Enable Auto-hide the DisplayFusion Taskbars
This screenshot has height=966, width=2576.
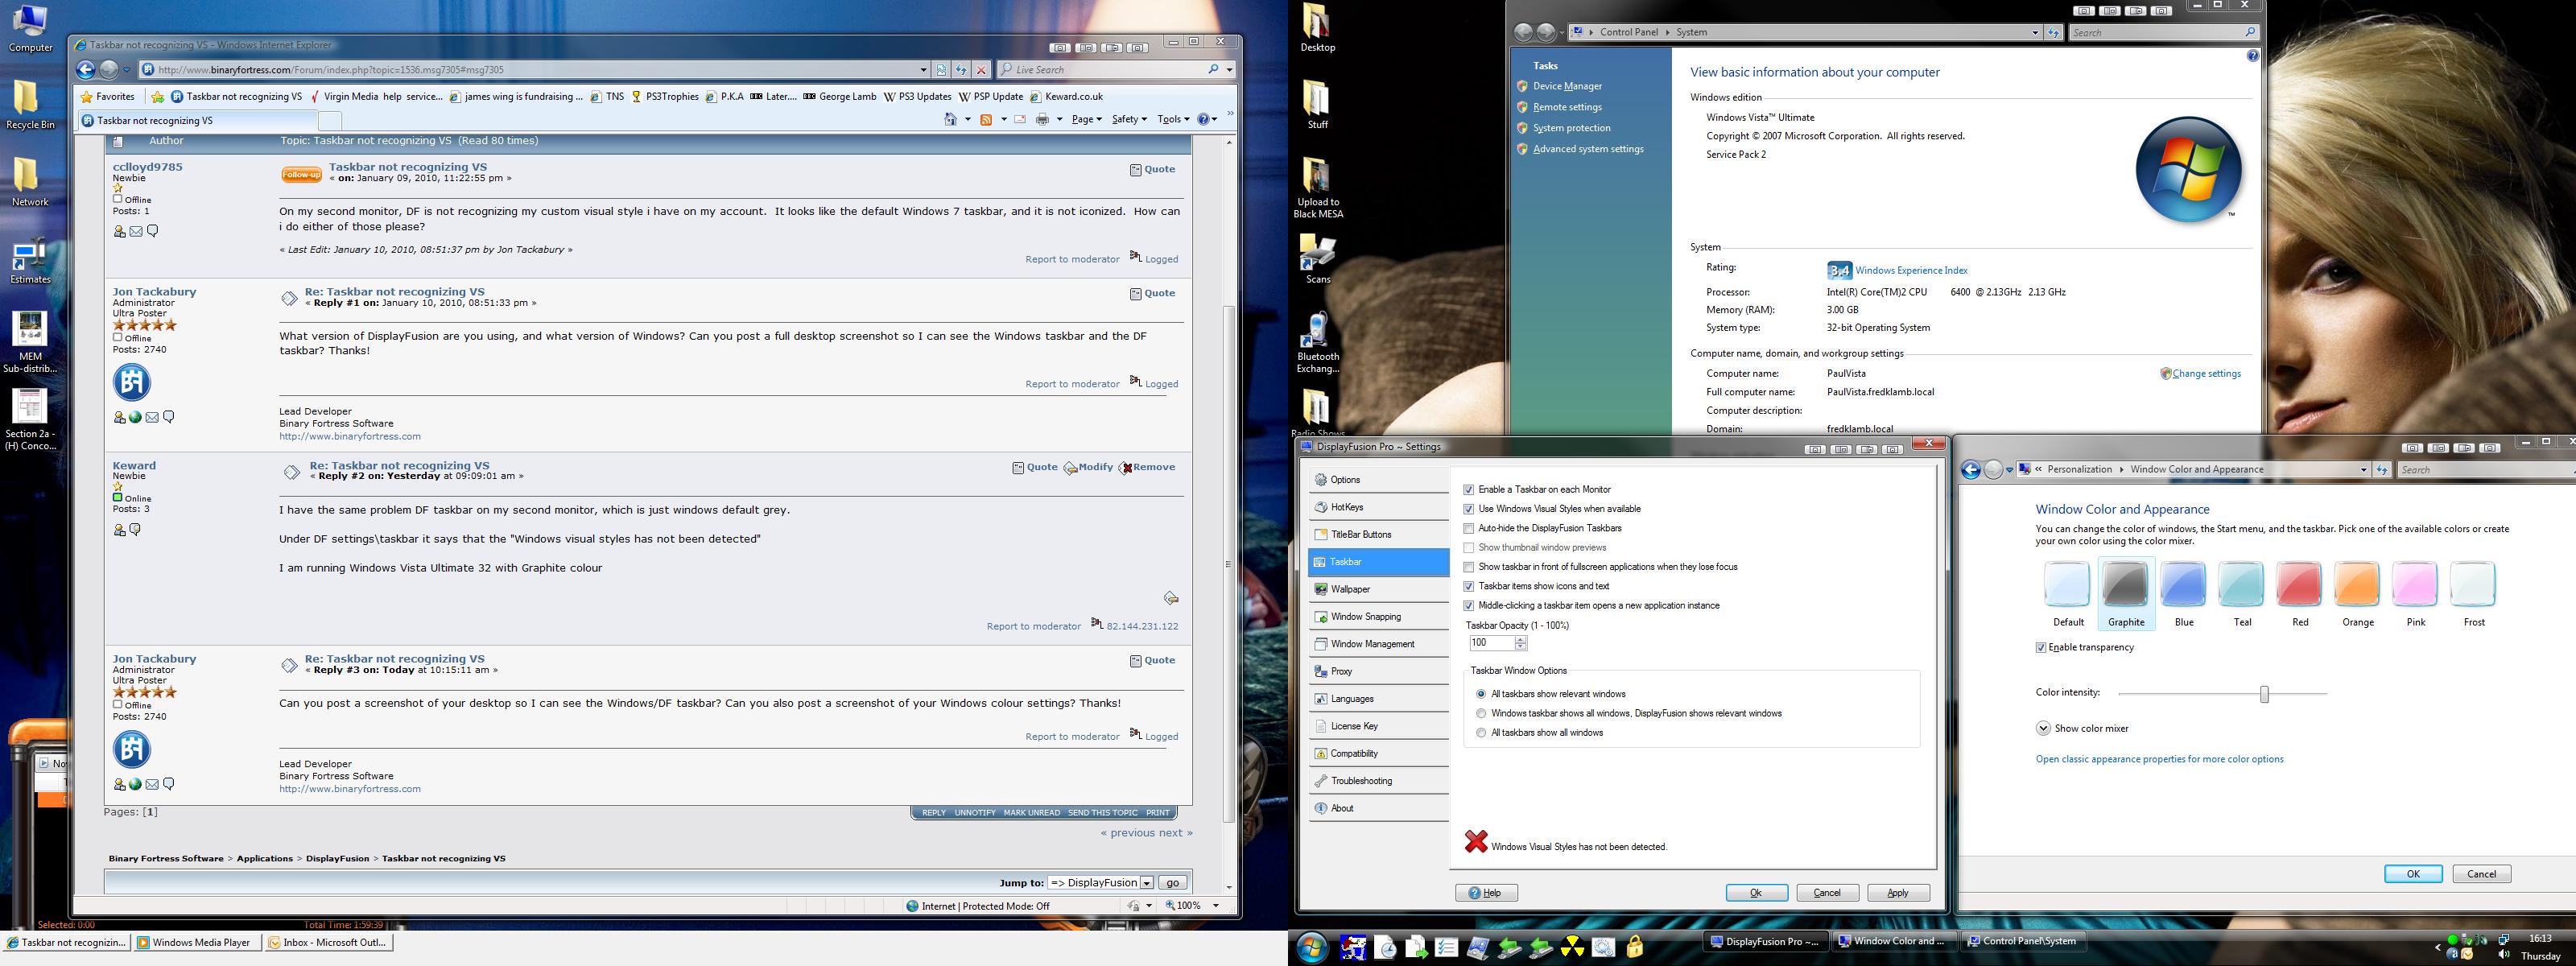[x=1469, y=528]
